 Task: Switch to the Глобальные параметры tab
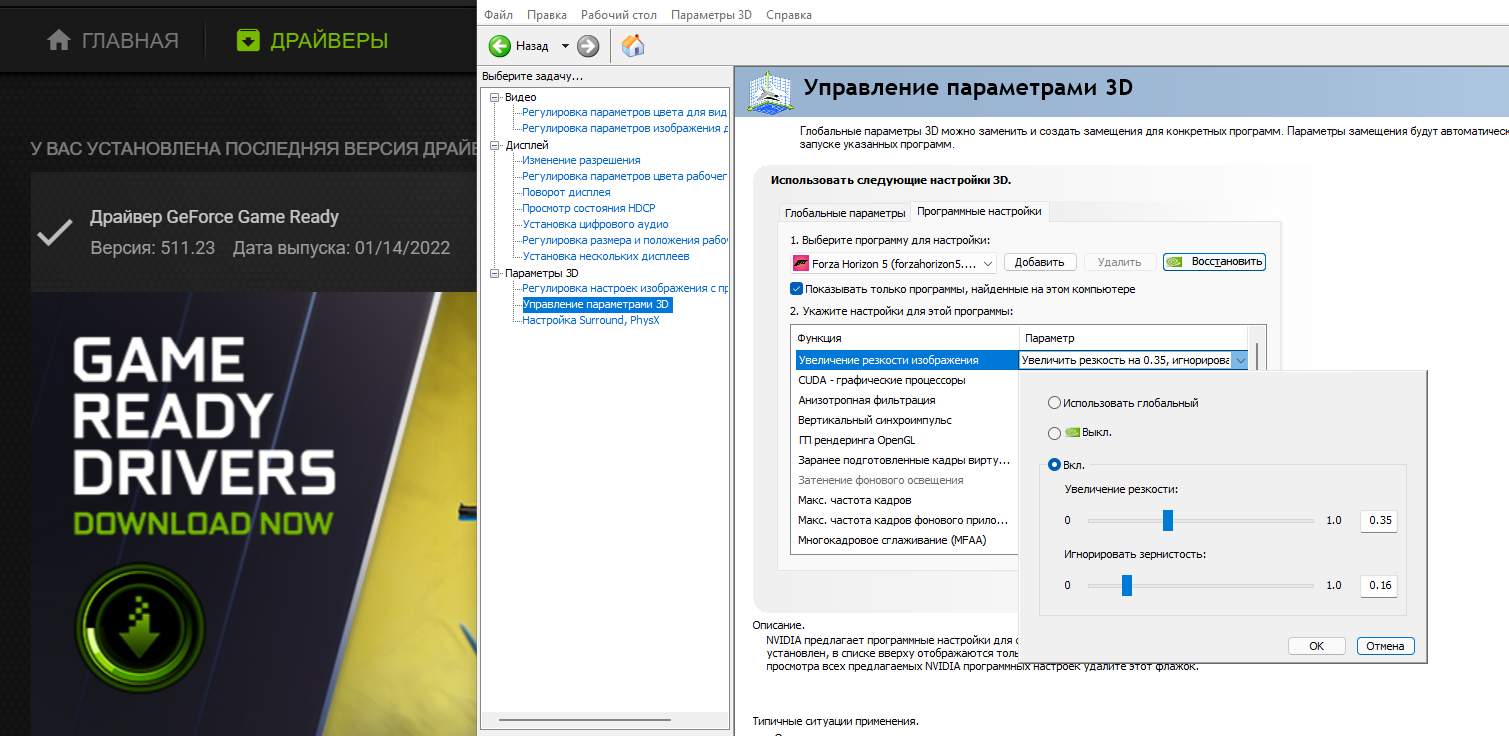pyautogui.click(x=845, y=213)
